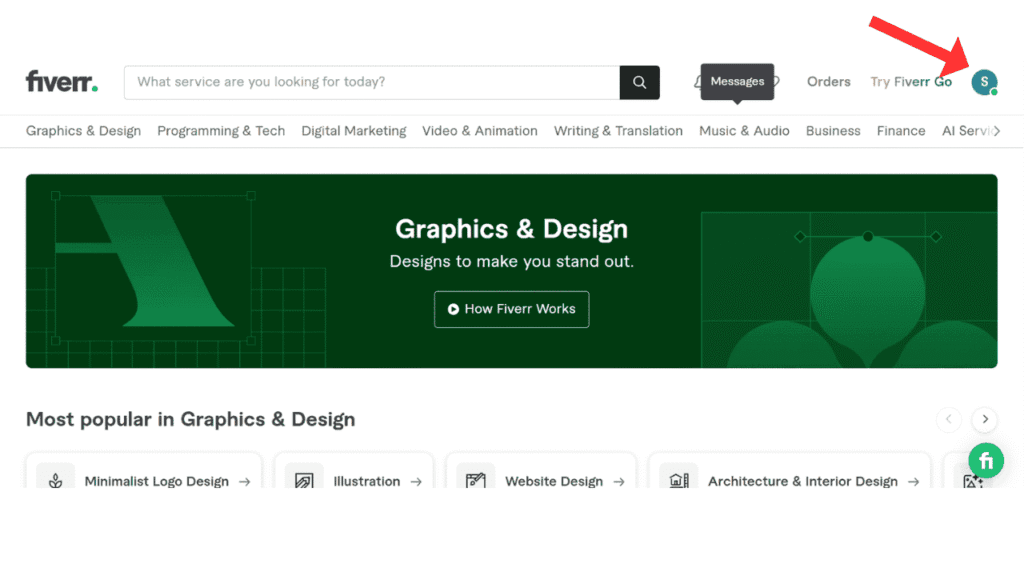This screenshot has width=1024, height=576.
Task: Open the AI Services category menu
Action: click(x=967, y=131)
